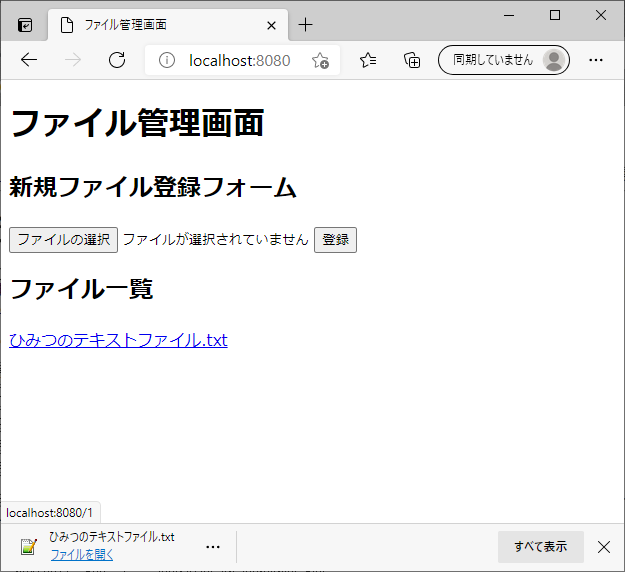This screenshot has height=572, width=625.
Task: Reload the page with the refresh icon
Action: [117, 60]
